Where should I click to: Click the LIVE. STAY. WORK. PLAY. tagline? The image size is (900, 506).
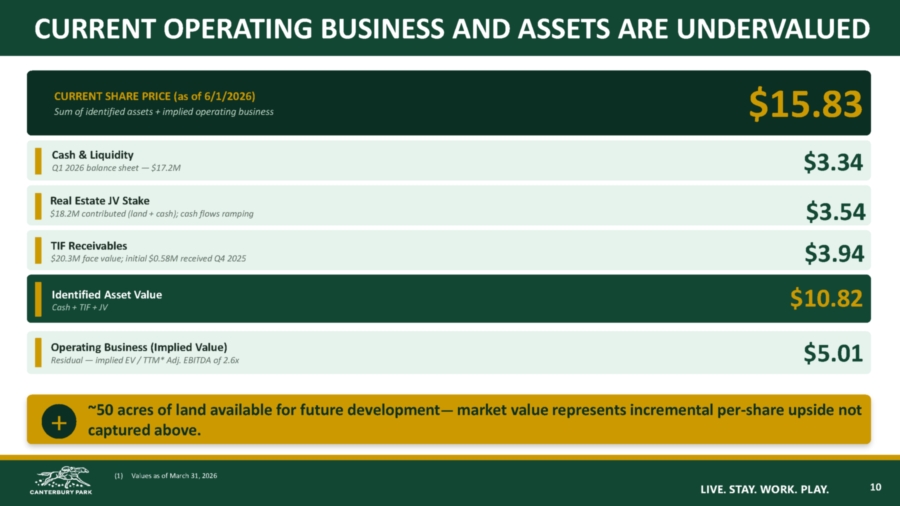765,489
